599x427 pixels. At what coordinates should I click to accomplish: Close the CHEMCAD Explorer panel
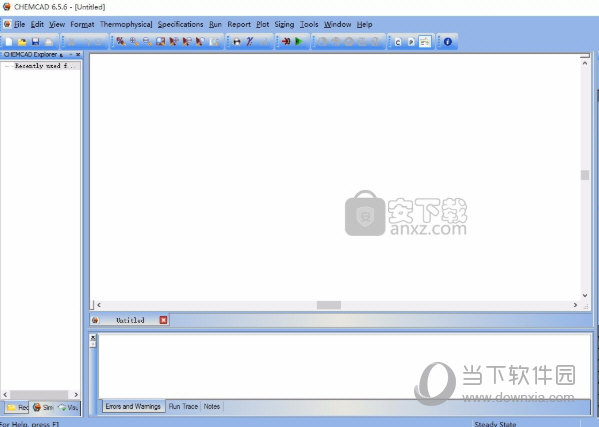78,55
